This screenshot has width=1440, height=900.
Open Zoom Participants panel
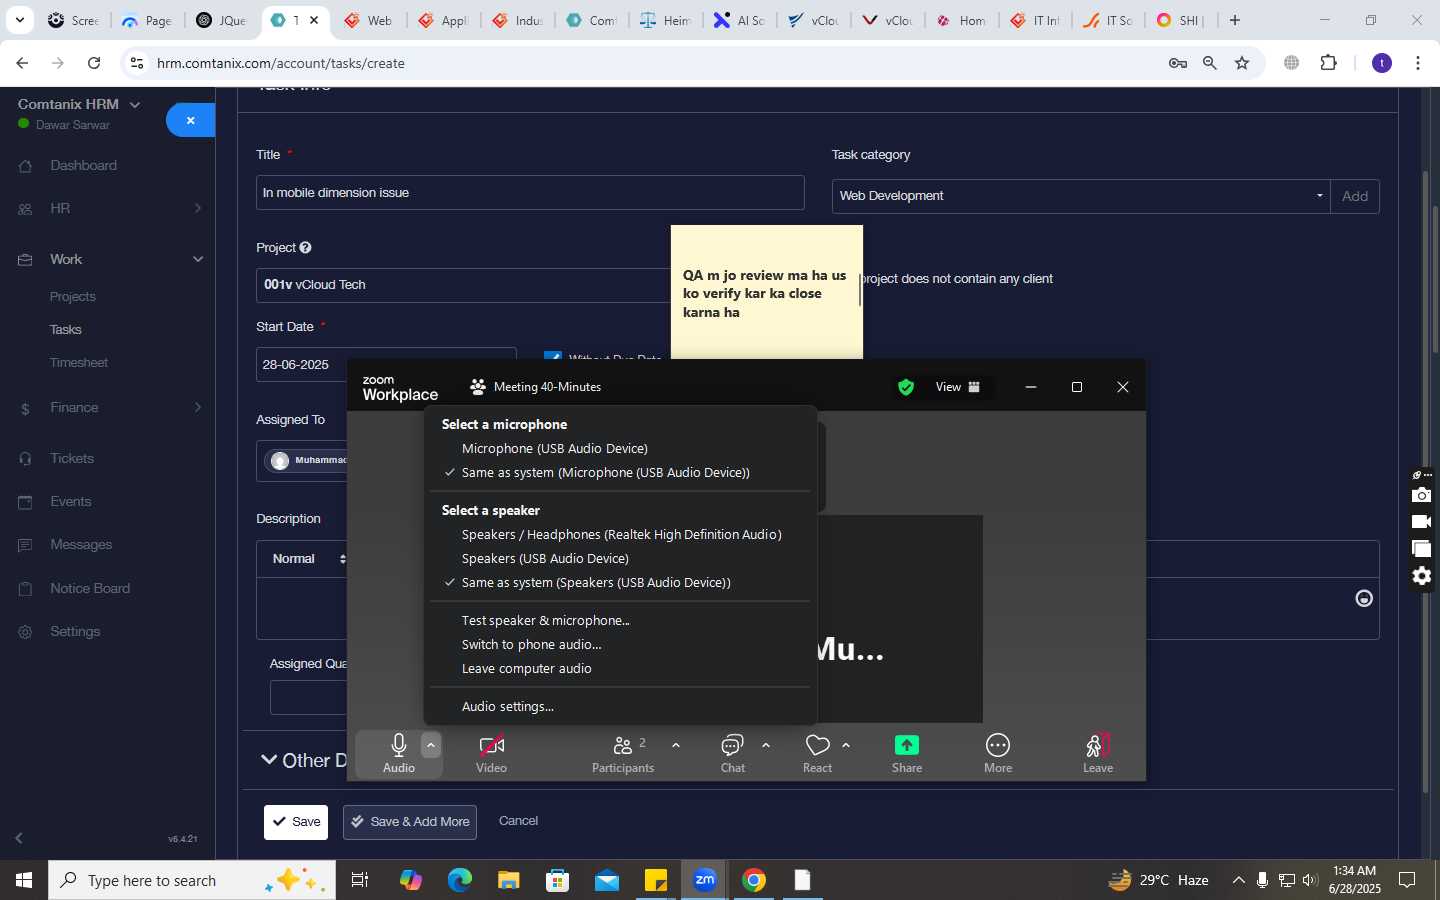click(623, 753)
